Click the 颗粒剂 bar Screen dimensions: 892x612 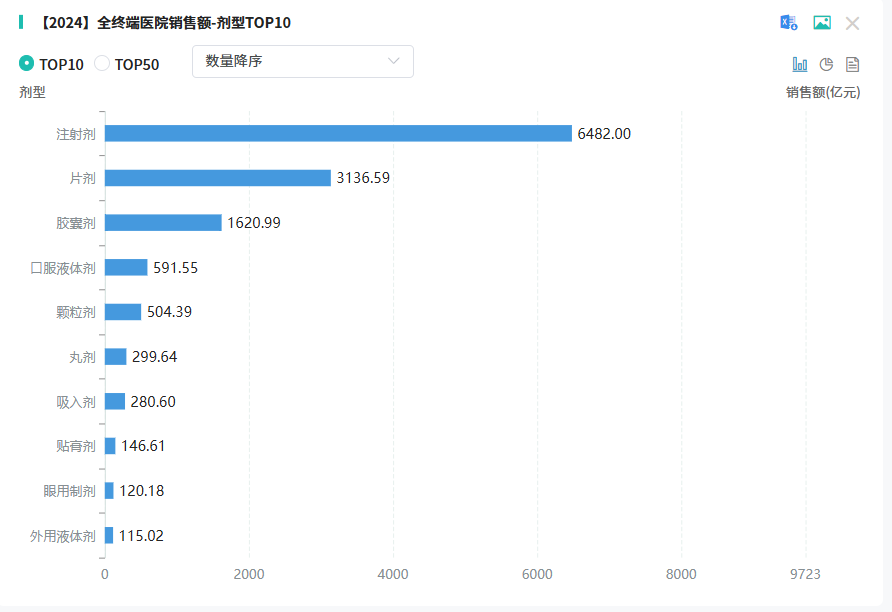123,312
